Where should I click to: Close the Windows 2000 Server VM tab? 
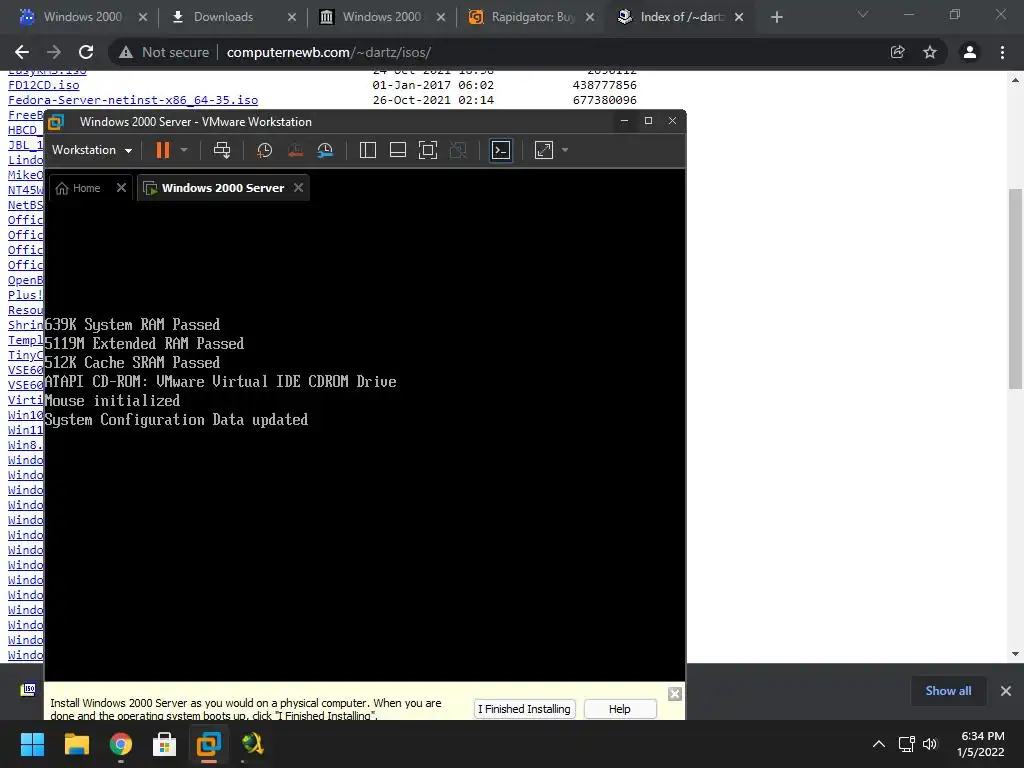[298, 188]
